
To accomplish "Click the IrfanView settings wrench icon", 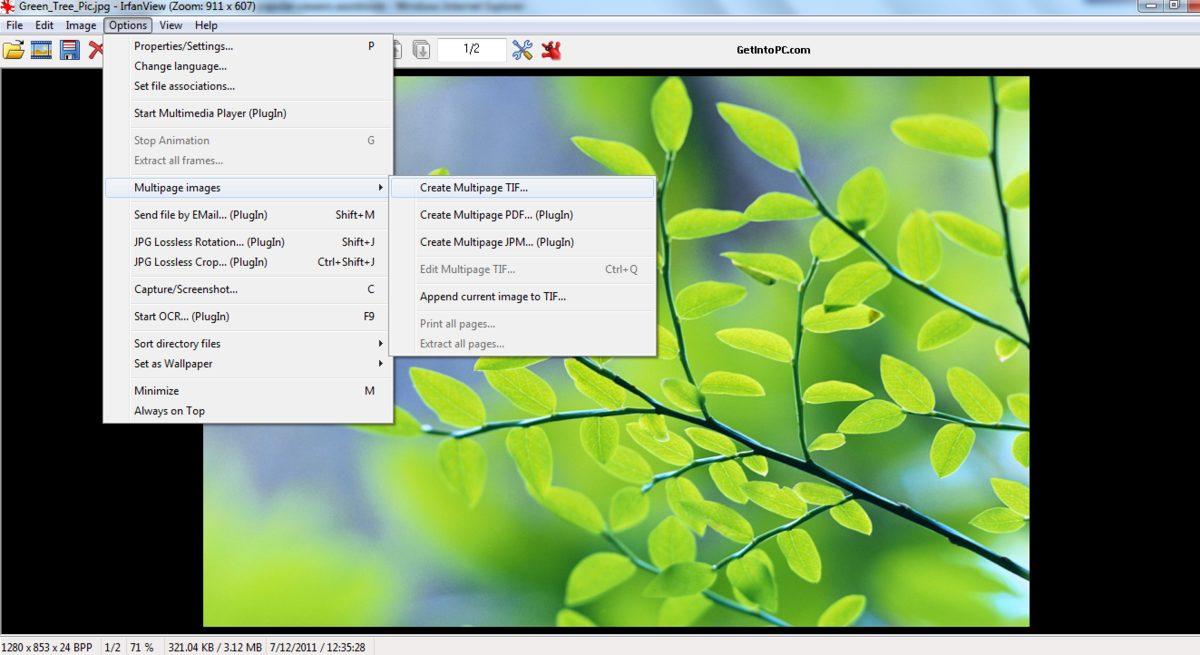I will coord(522,50).
